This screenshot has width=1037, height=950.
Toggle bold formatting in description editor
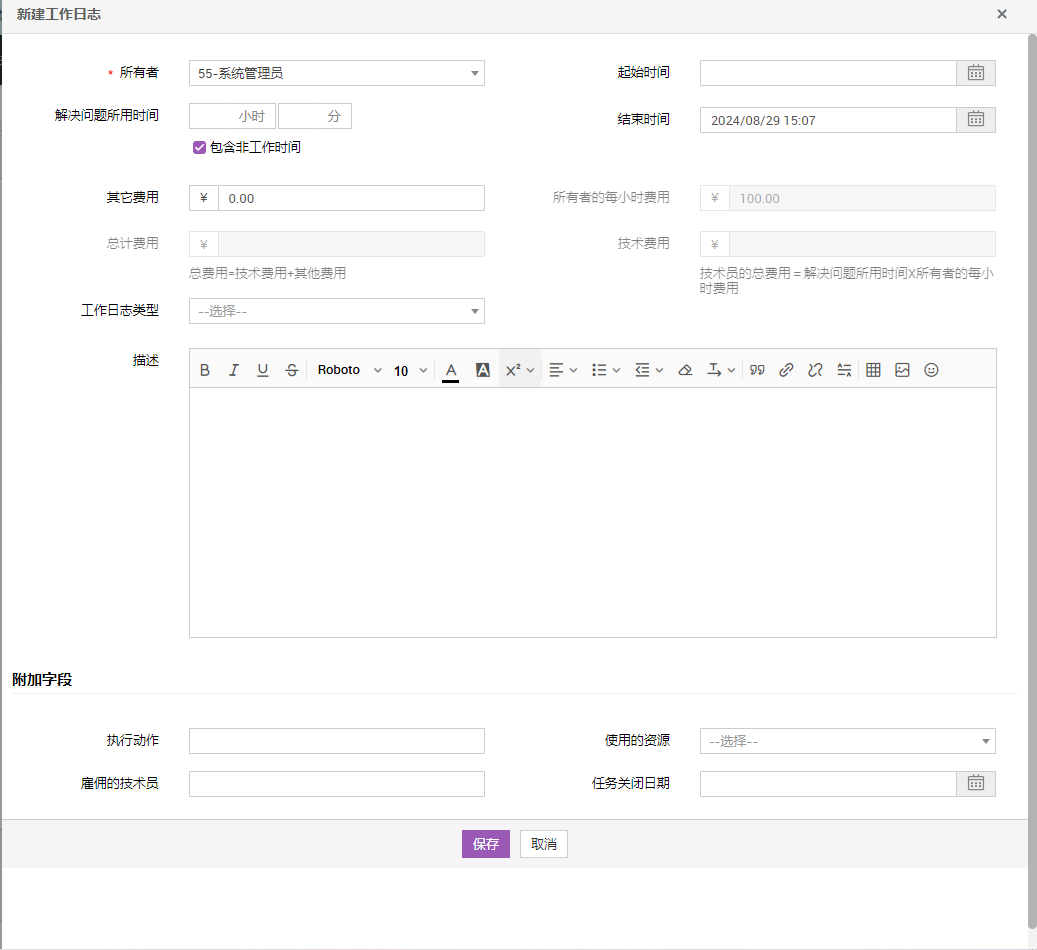coord(205,370)
